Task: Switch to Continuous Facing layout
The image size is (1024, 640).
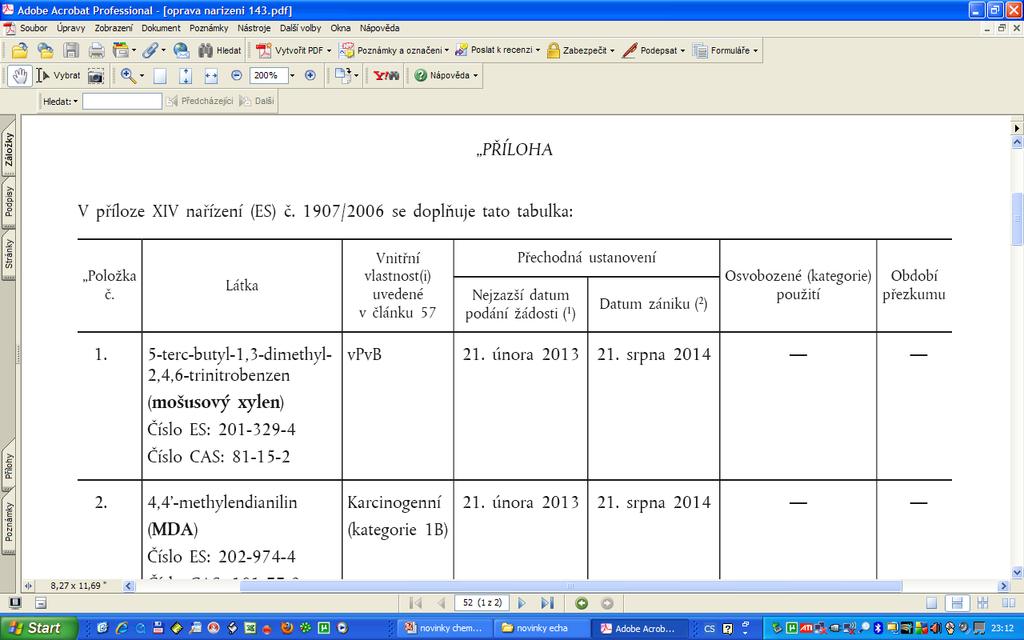Action: (982, 603)
